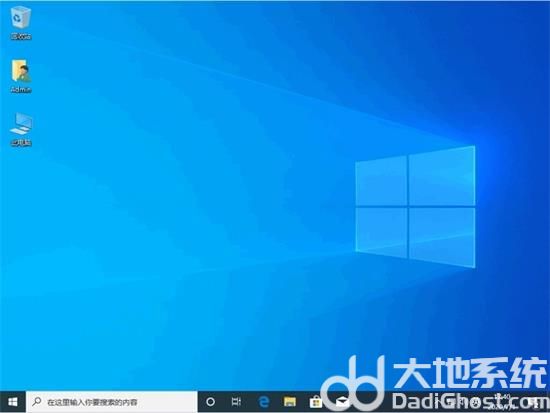Click the Windows logo on wallpaper
550x413 pixels.
415,207
